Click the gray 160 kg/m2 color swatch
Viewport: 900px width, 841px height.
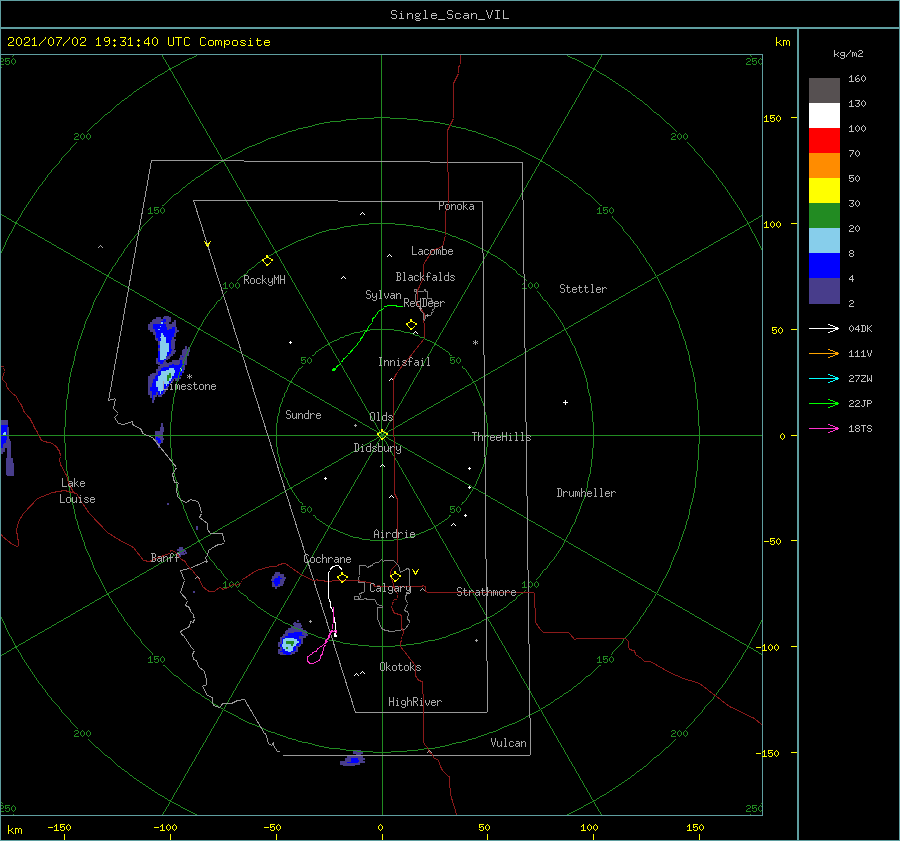[x=824, y=91]
